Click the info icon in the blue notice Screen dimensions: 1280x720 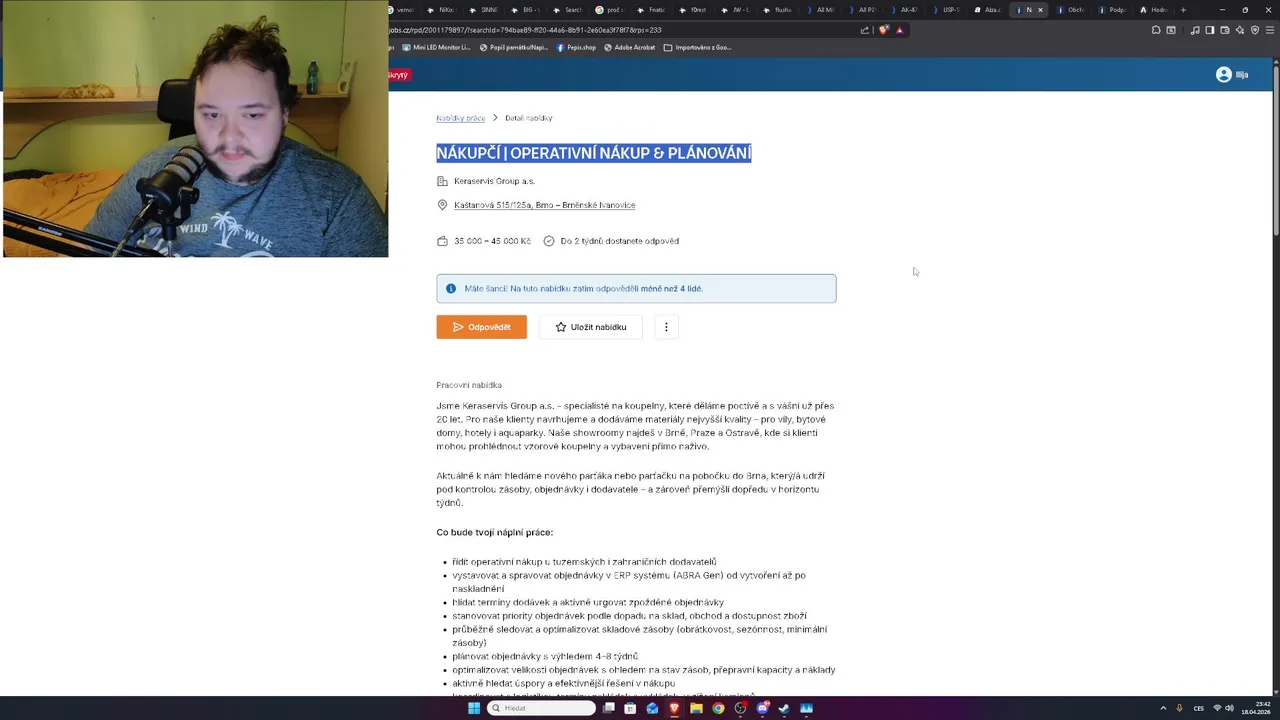click(x=450, y=288)
